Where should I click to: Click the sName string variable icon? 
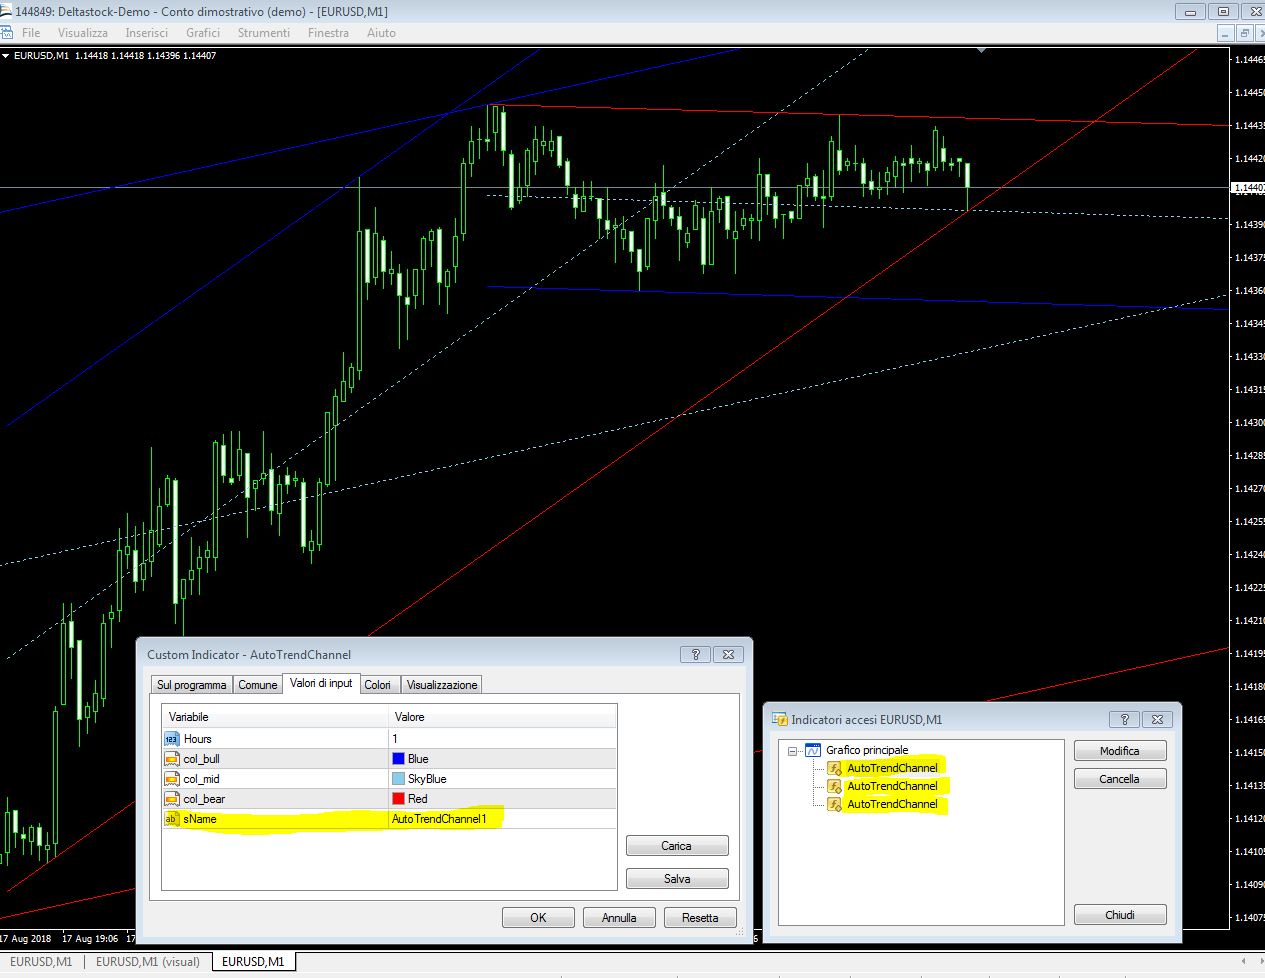[x=171, y=819]
